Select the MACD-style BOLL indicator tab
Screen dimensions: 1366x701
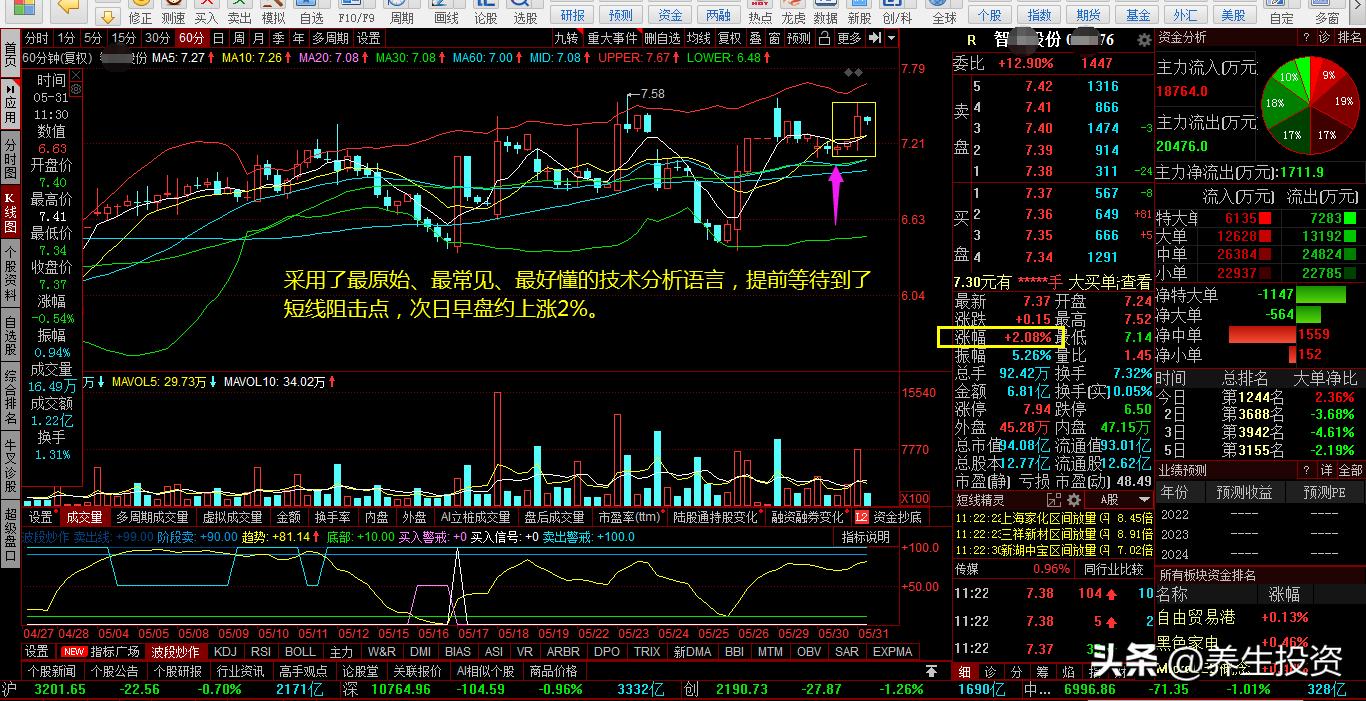coord(300,651)
